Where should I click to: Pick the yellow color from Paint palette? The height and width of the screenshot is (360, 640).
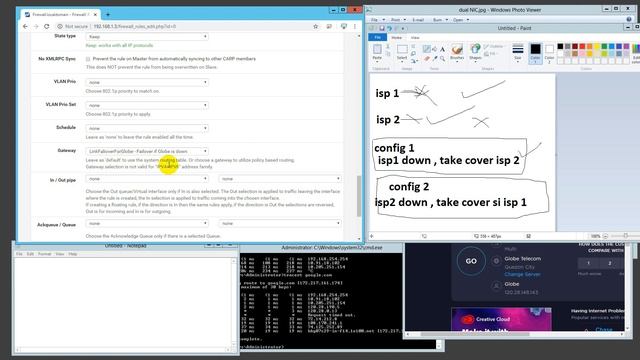(x=597, y=47)
